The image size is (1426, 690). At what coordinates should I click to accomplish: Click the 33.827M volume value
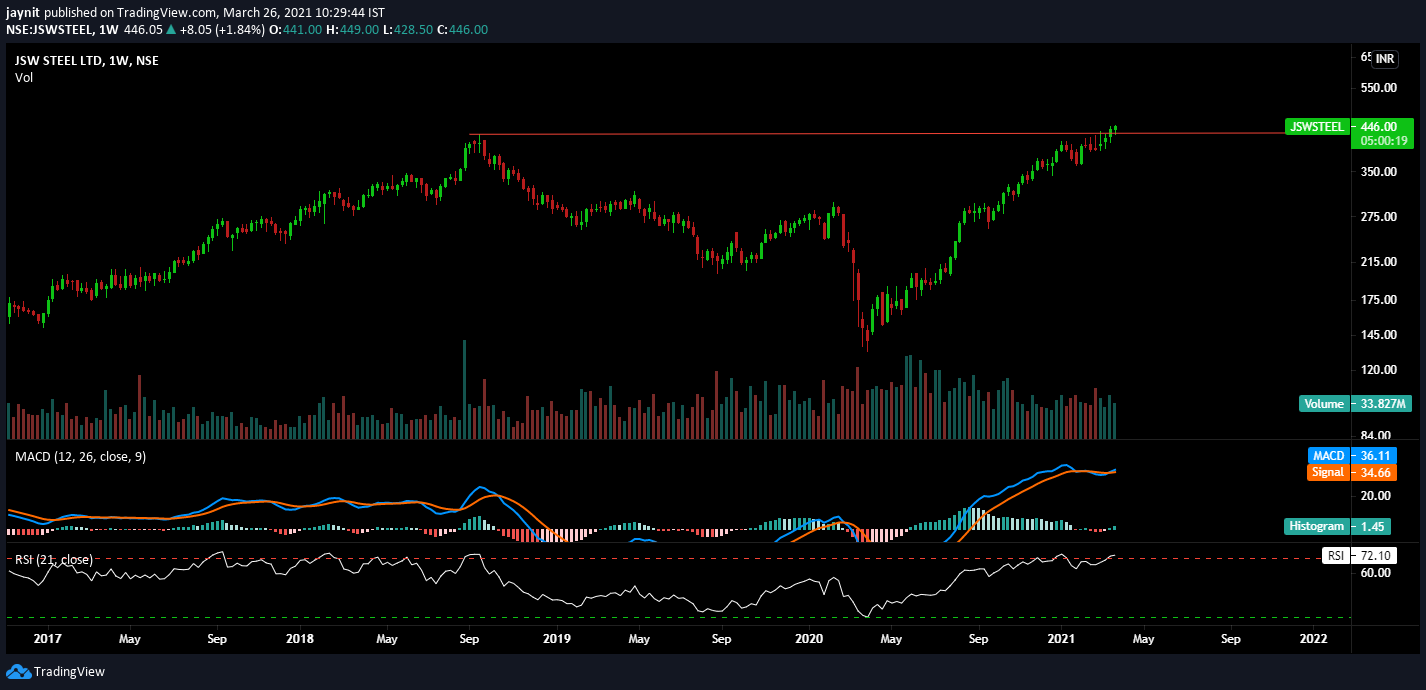click(x=1381, y=404)
